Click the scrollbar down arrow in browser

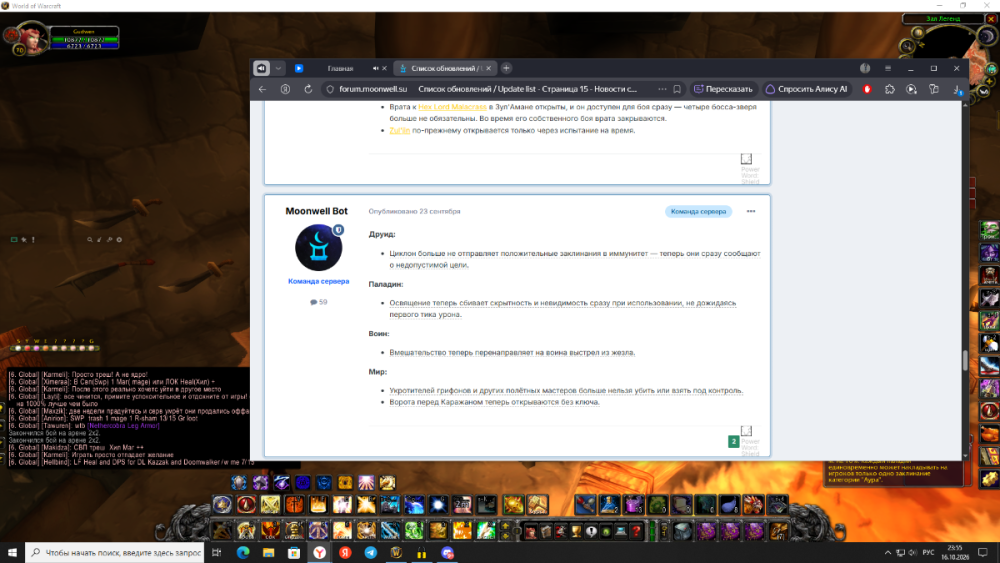965,456
